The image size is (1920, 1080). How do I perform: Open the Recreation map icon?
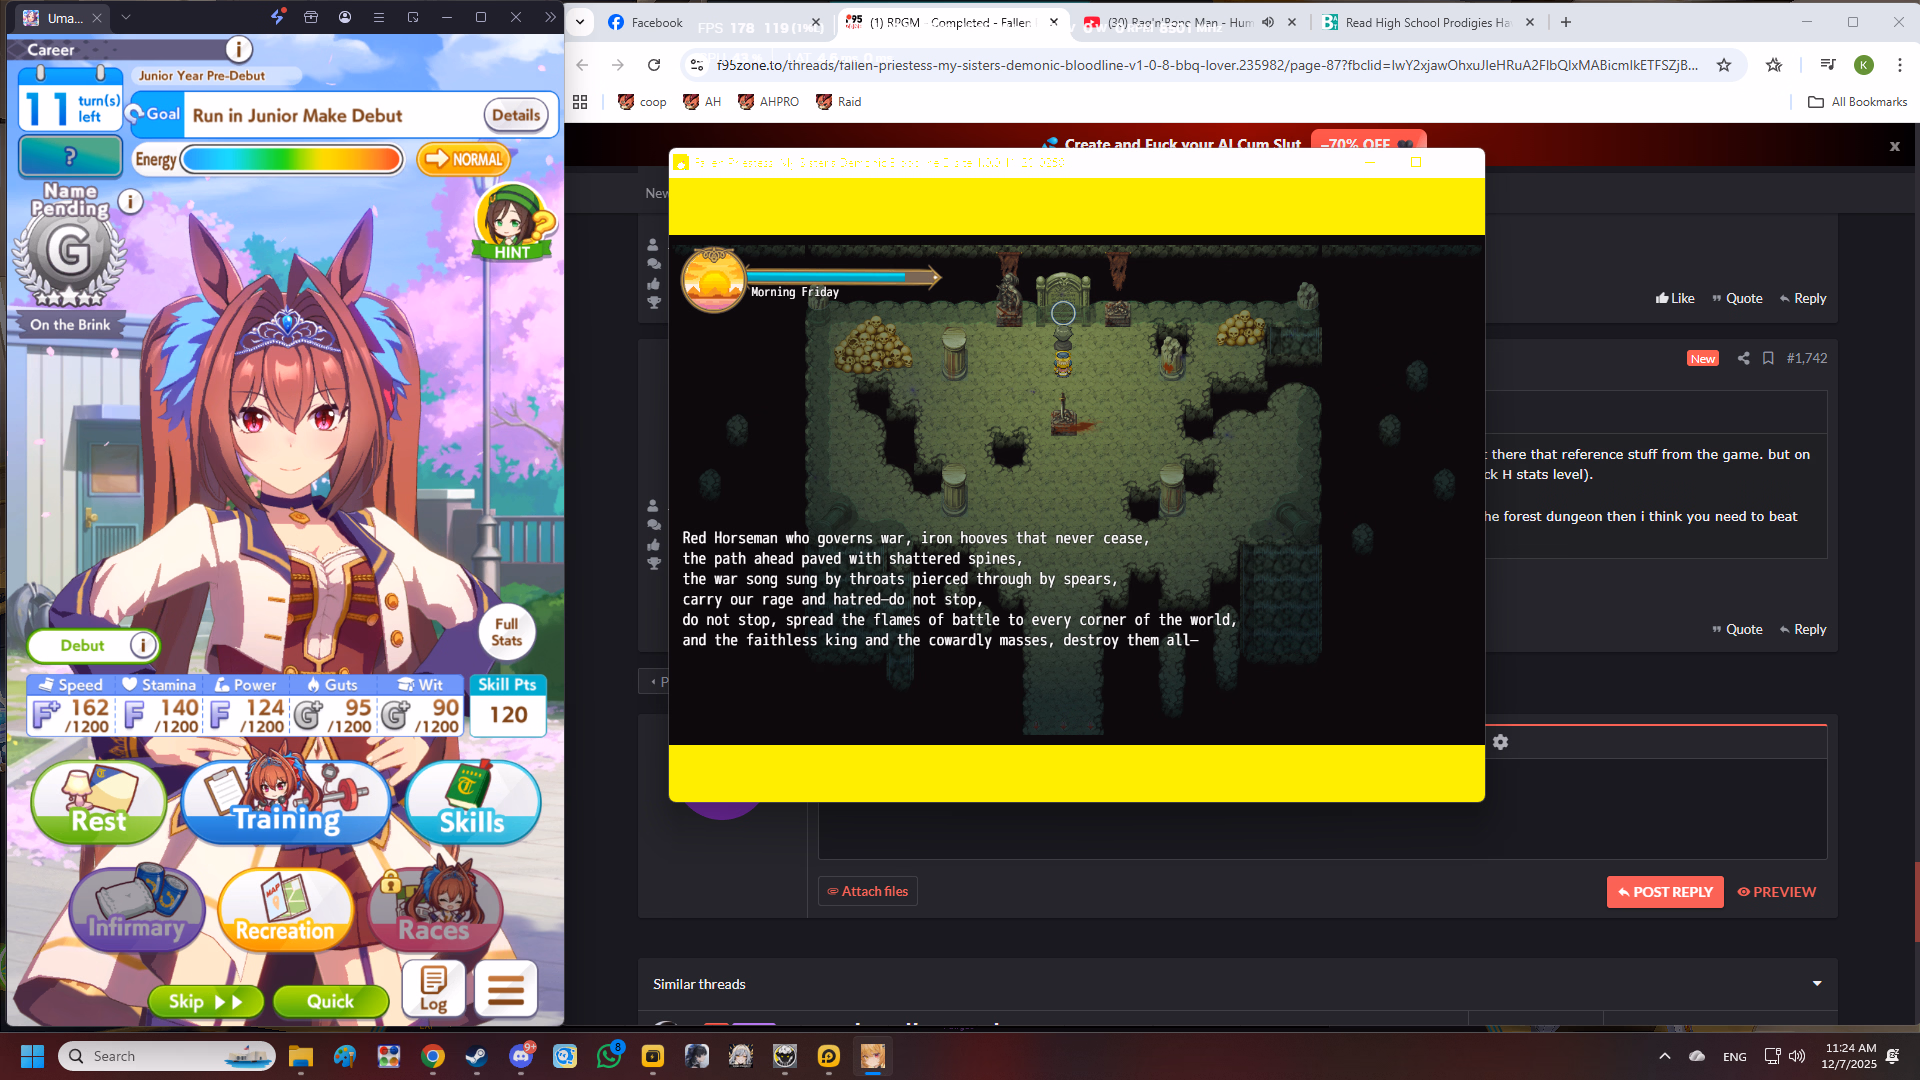(x=285, y=910)
